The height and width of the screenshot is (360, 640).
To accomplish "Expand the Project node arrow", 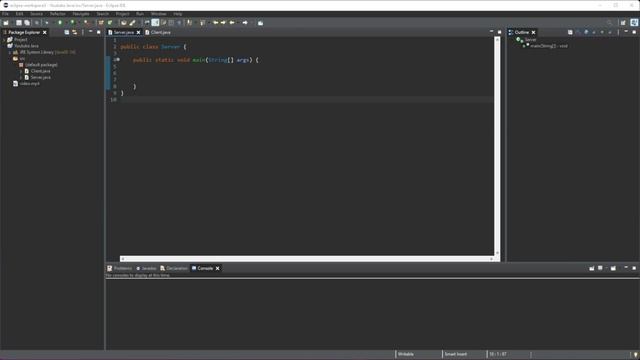I will point(4,40).
